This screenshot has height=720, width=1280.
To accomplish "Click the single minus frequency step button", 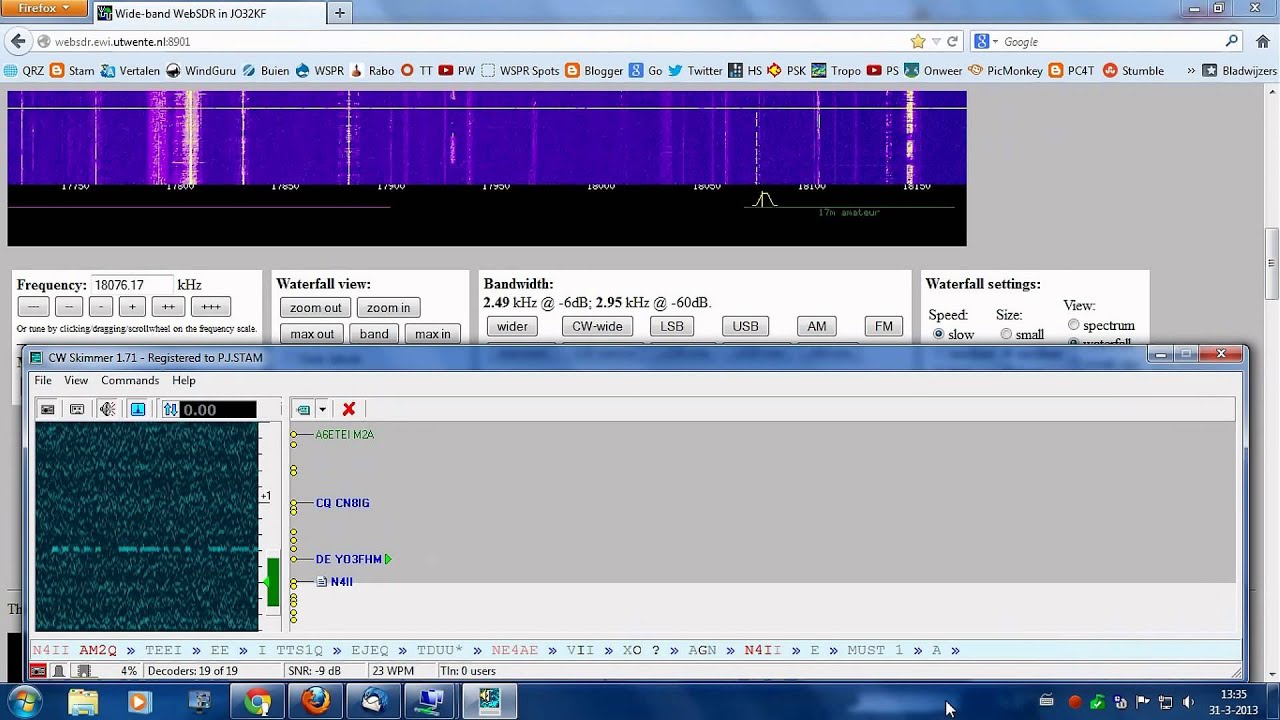I will click(100, 307).
